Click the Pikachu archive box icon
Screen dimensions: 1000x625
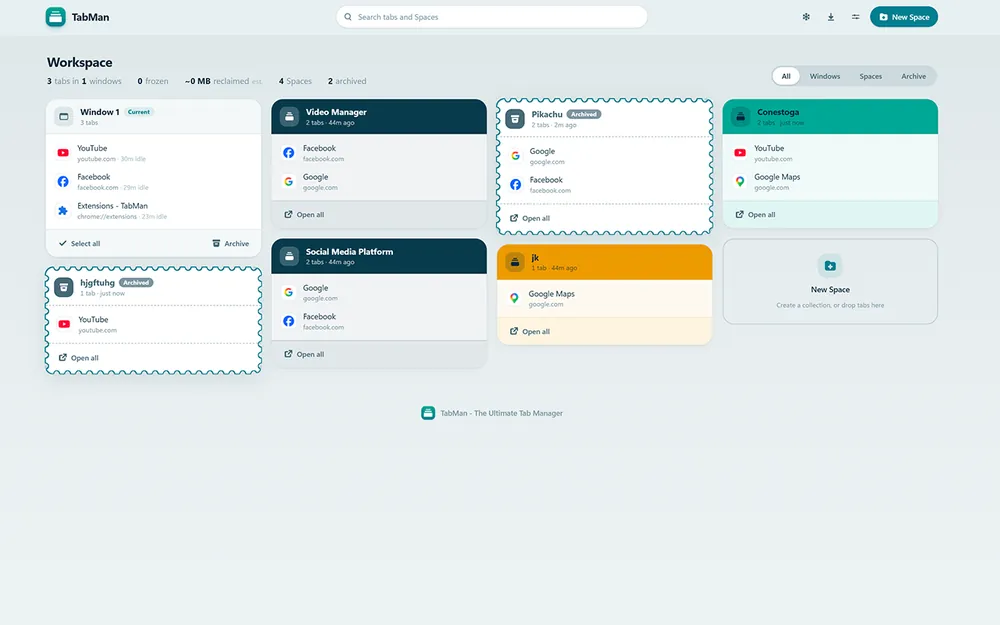515,119
